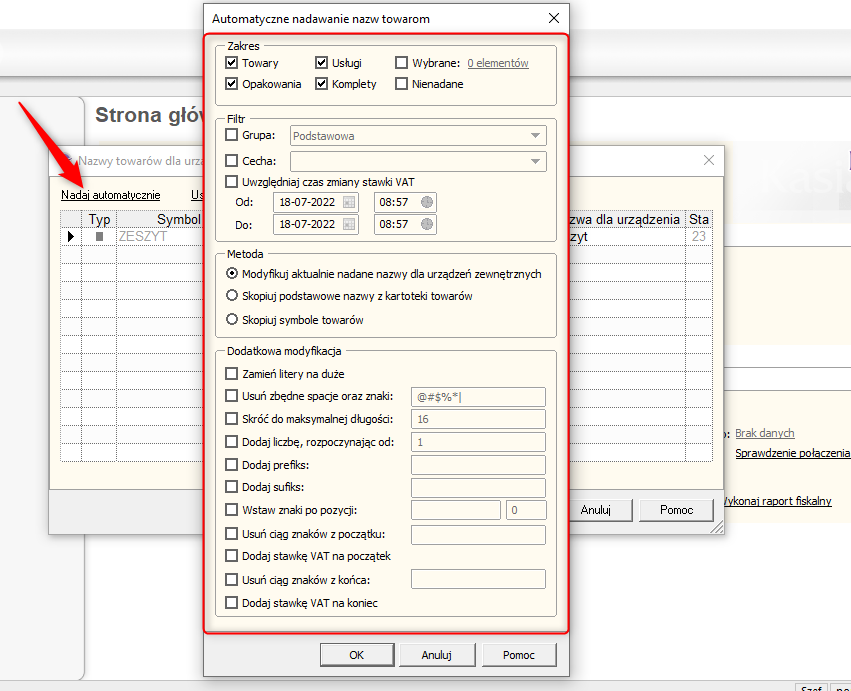Open calendar picker for the Do date
The width and height of the screenshot is (851, 691).
[x=349, y=225]
